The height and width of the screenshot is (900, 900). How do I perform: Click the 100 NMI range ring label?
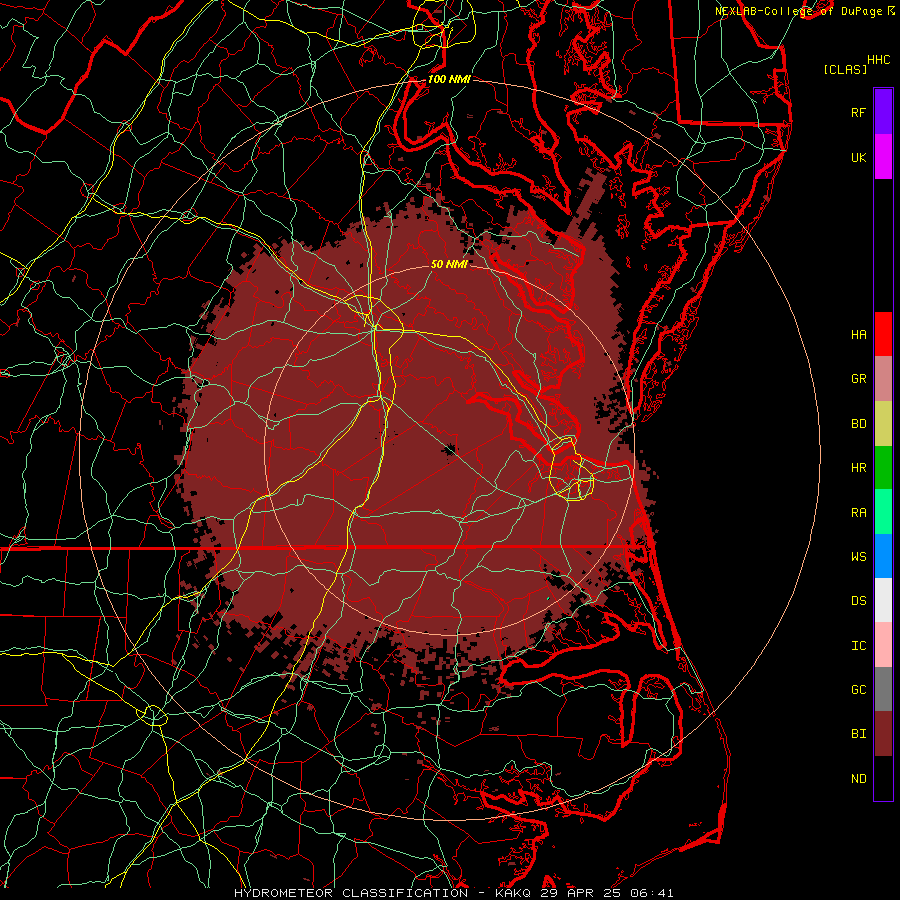449,79
